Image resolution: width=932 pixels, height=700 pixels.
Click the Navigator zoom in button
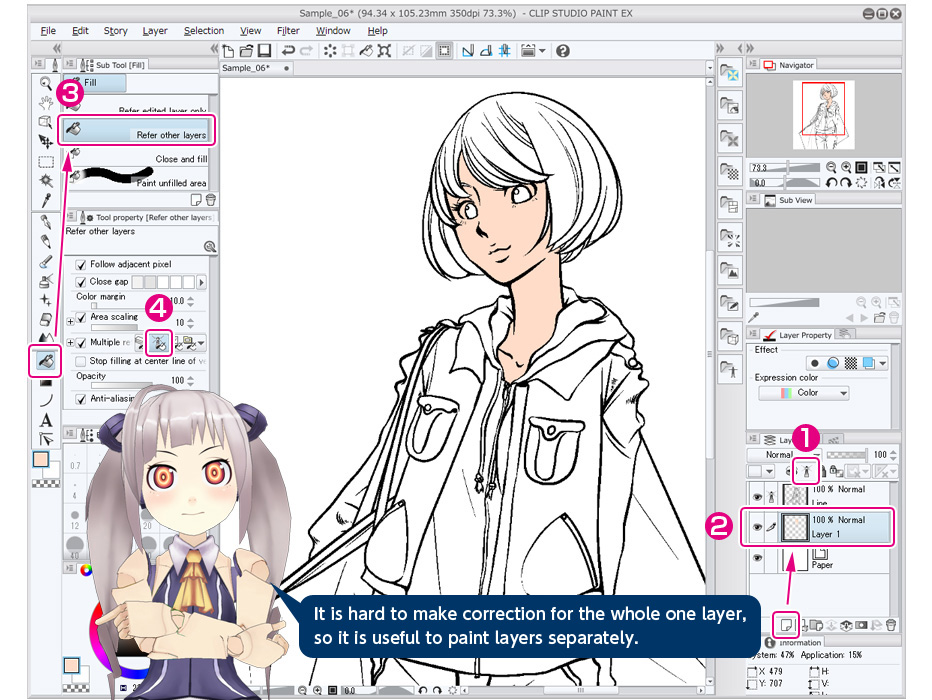[x=847, y=167]
